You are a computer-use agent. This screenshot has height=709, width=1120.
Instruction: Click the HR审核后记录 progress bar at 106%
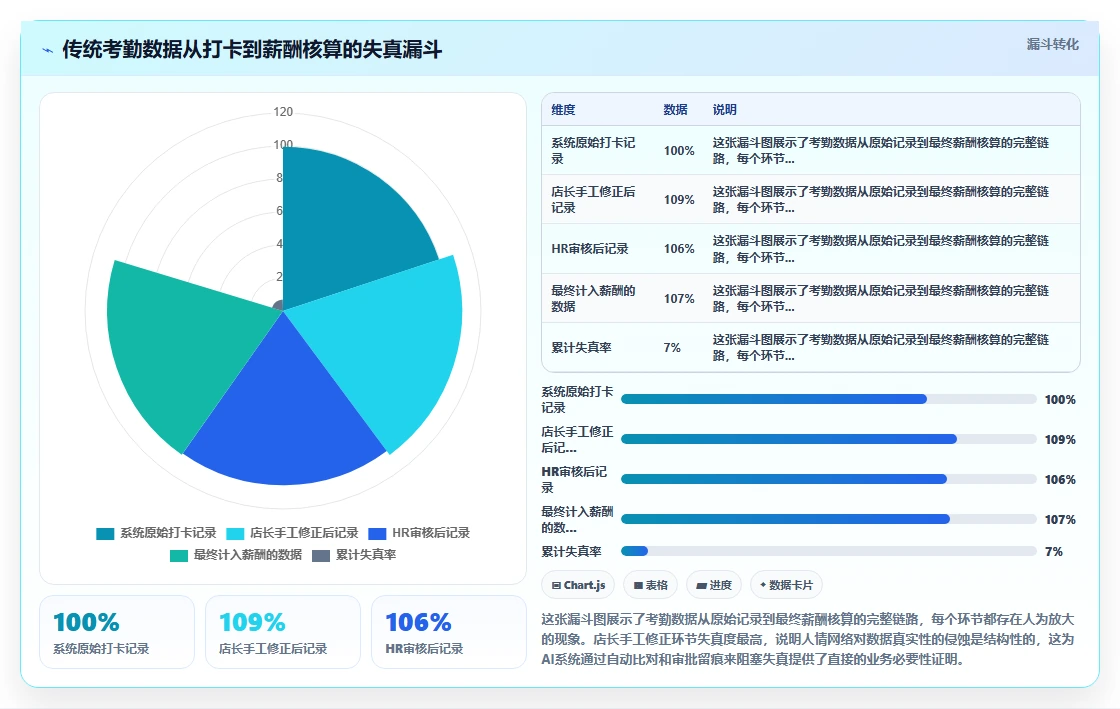point(829,479)
